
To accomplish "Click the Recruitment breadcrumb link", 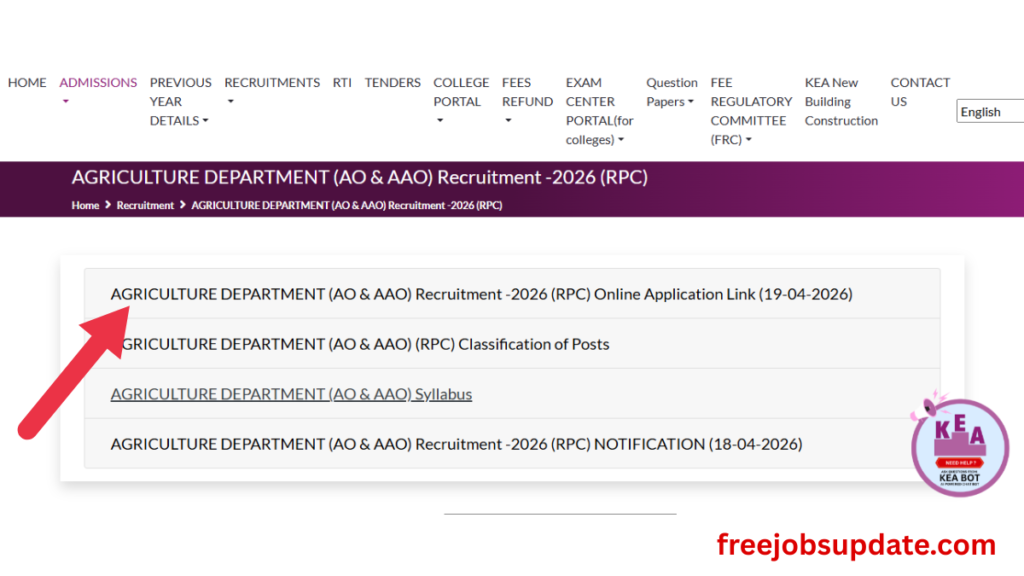I will pyautogui.click(x=145, y=205).
